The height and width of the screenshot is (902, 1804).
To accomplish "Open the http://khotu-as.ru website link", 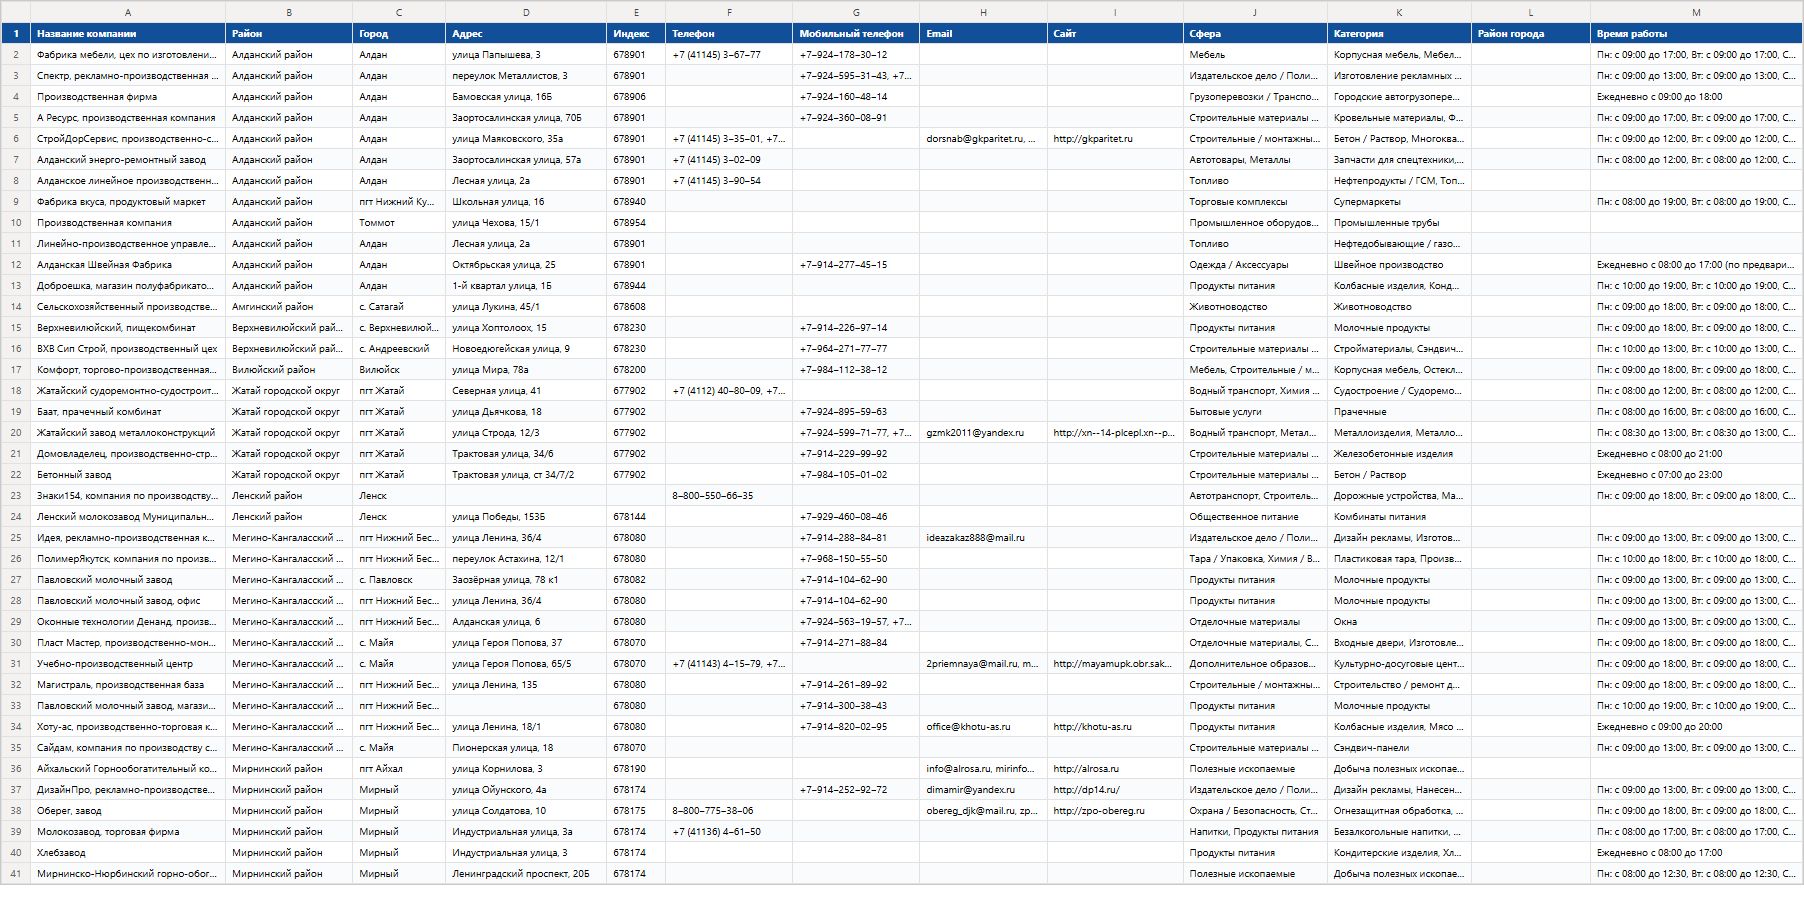I will 1093,727.
